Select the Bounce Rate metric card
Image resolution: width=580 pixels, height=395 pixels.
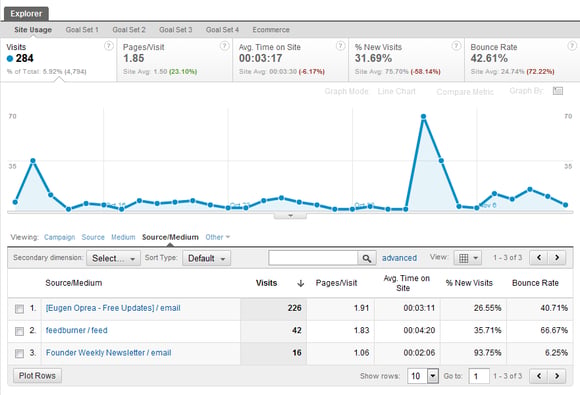point(522,60)
